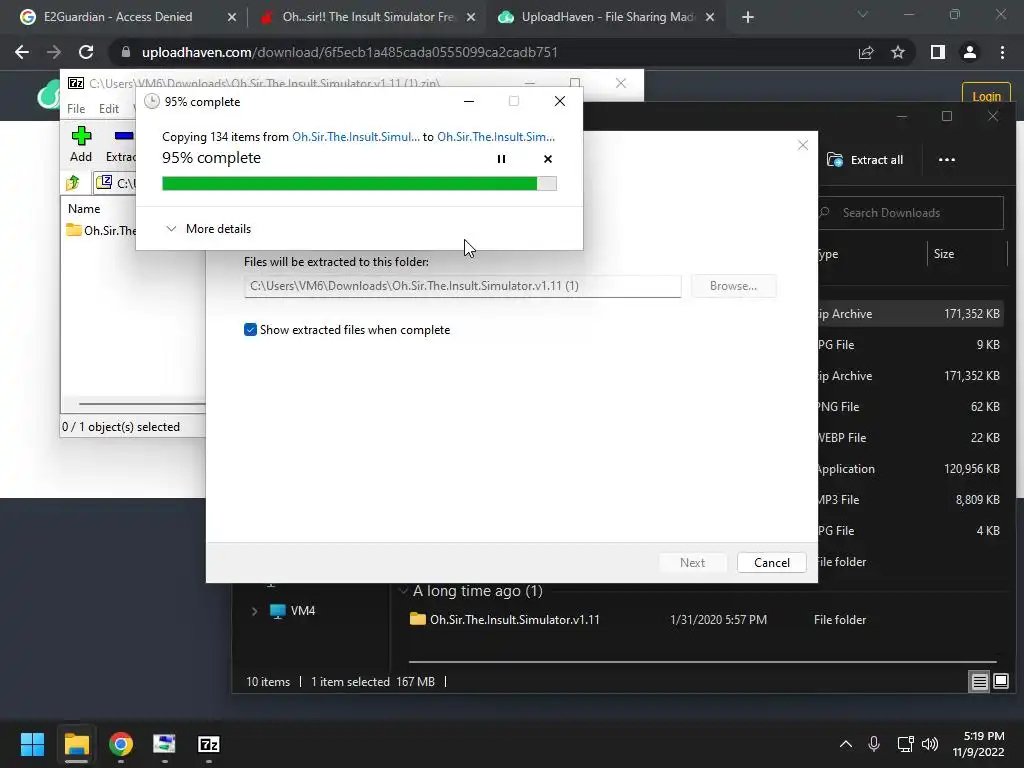Click the Next button
Screen dimensions: 1024x768
point(692,562)
